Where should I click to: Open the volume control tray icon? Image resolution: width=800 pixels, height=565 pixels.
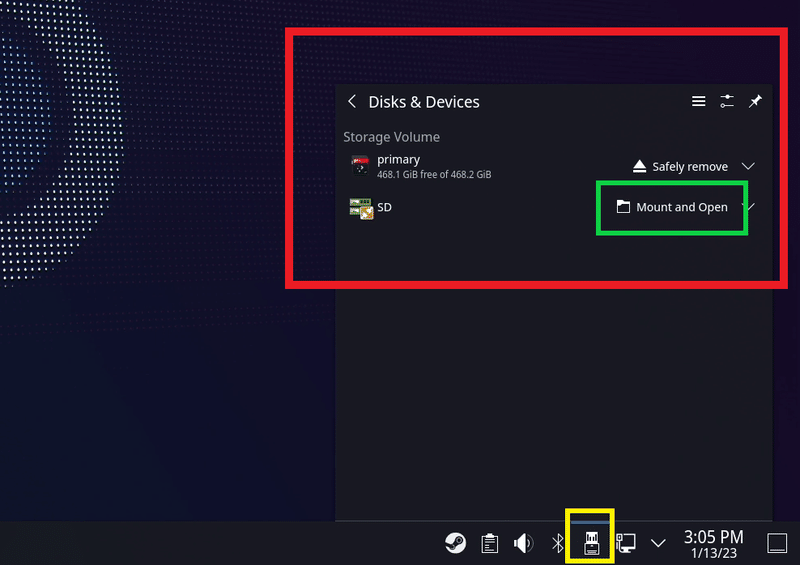point(523,543)
